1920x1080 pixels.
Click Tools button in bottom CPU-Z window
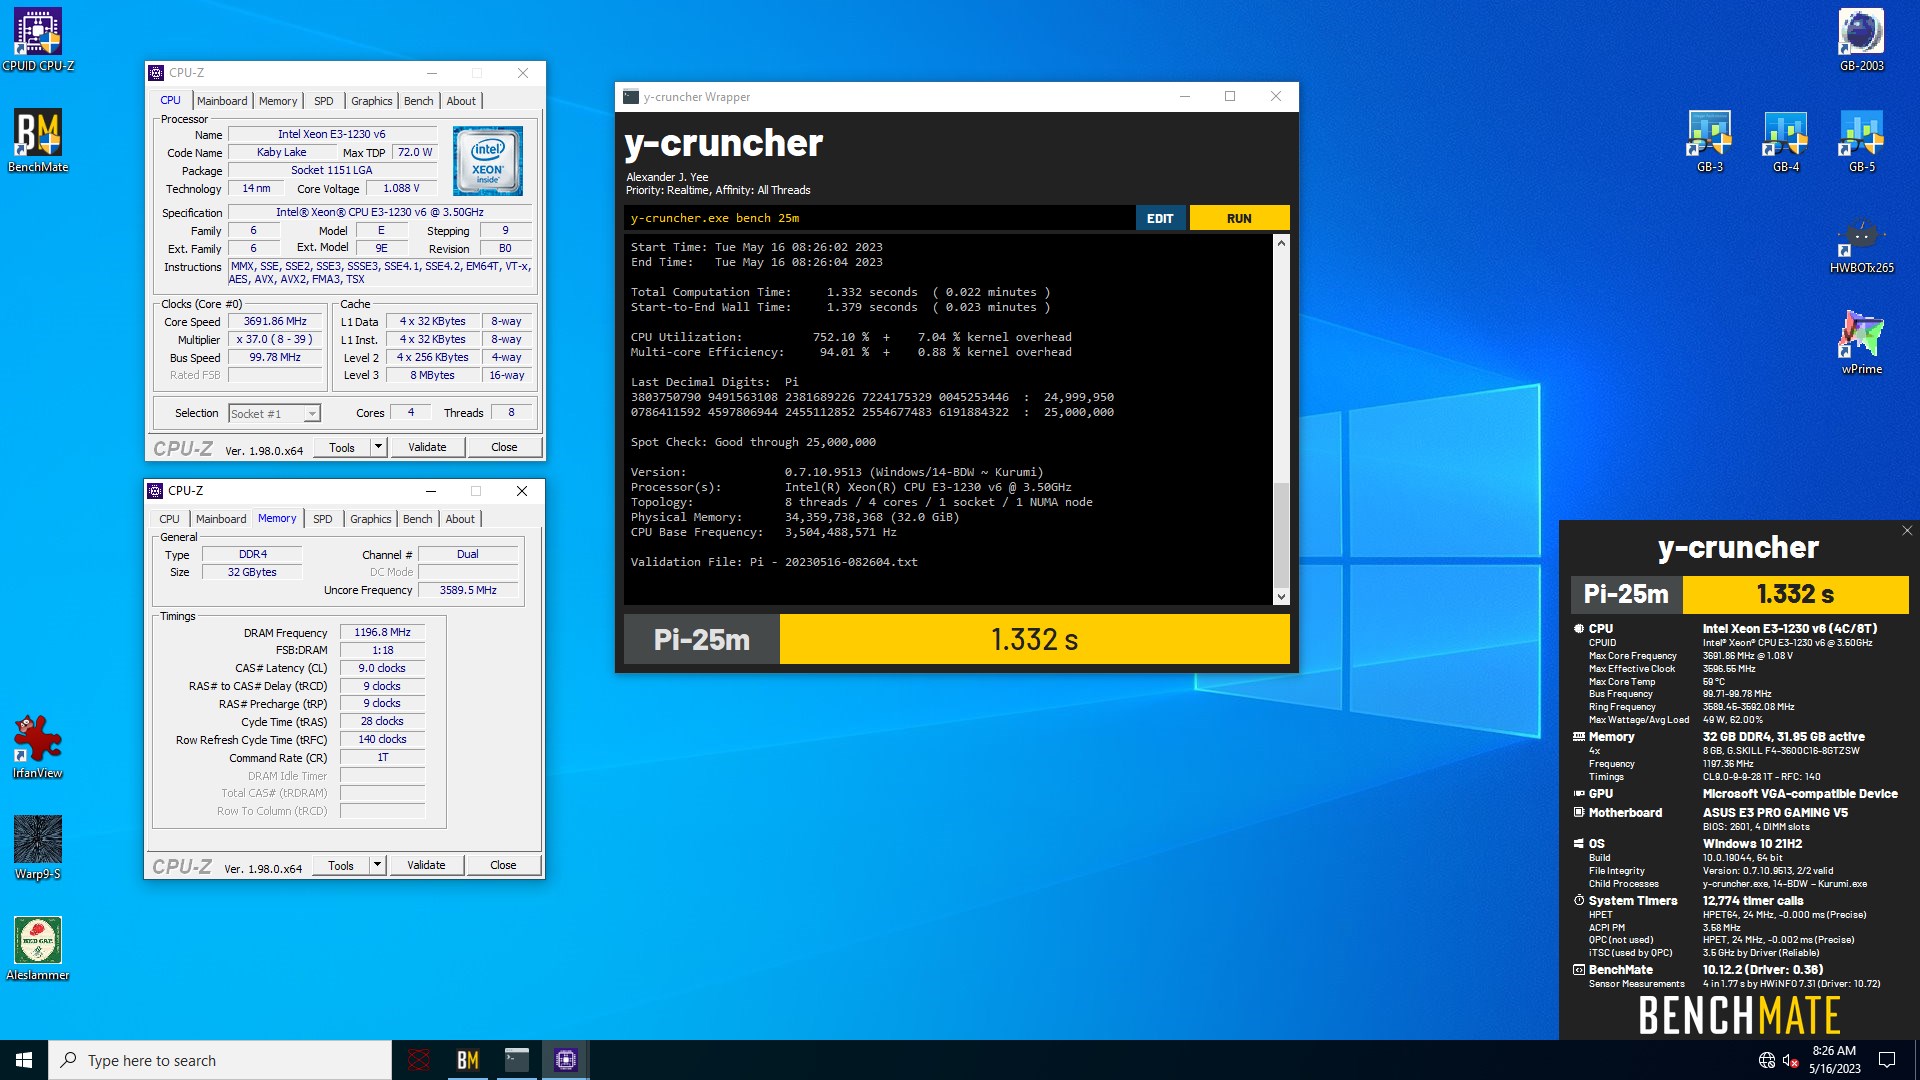[341, 865]
